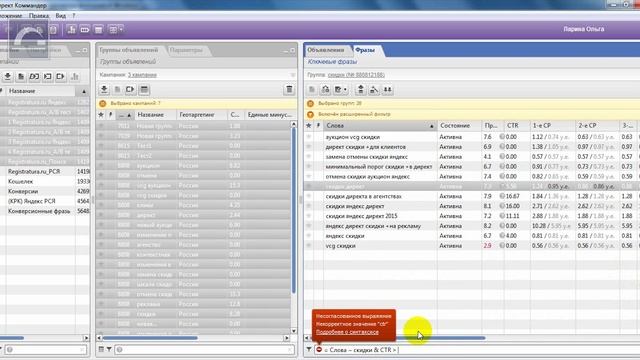
Task: Click the statistics chart icon in purple toolbar
Action: point(71,29)
